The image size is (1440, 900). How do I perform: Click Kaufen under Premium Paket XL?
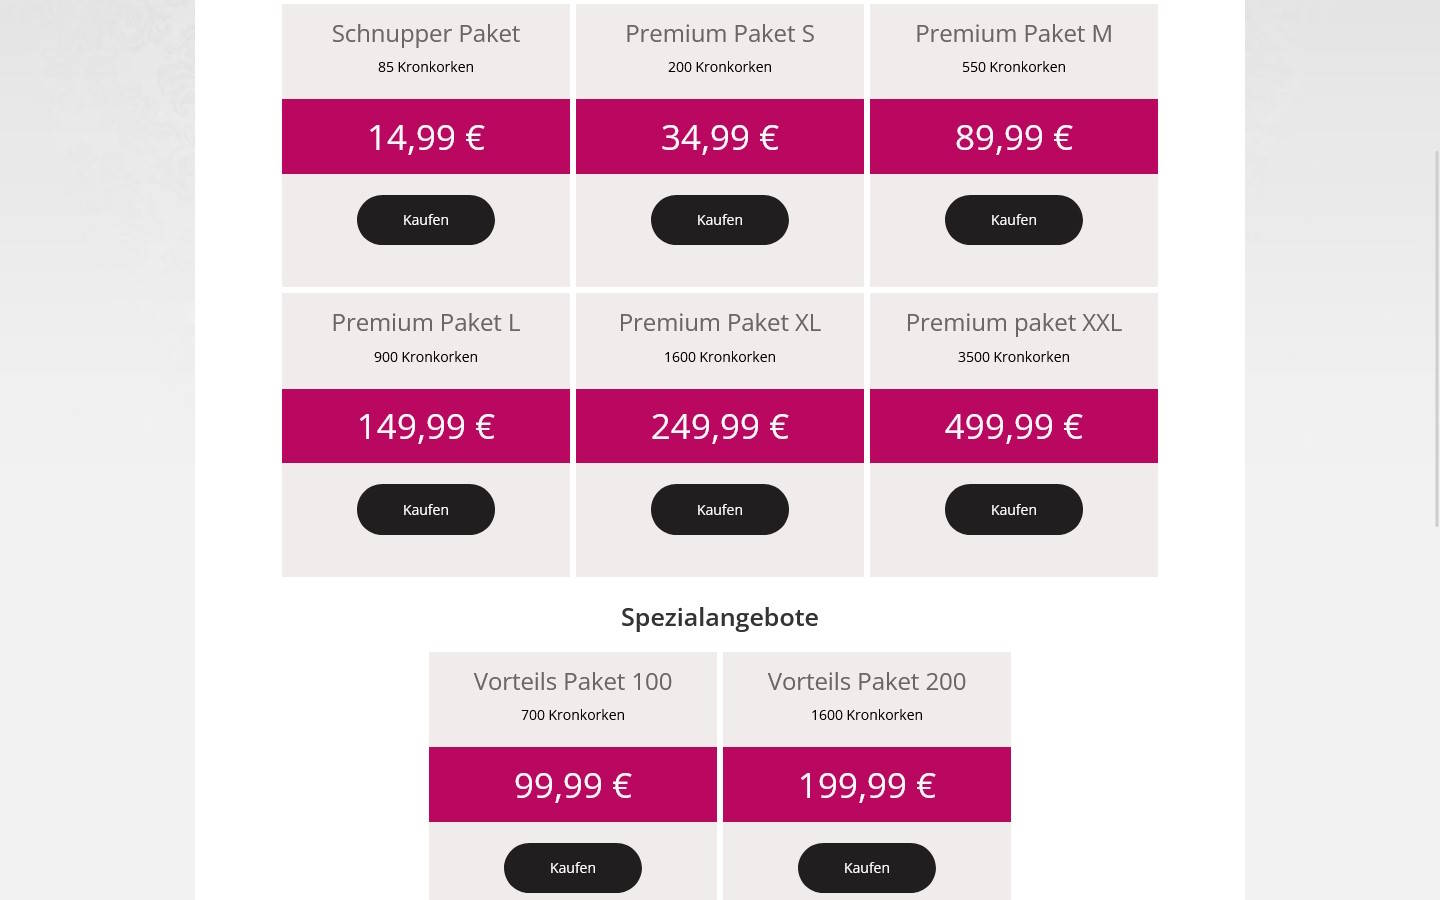719,509
